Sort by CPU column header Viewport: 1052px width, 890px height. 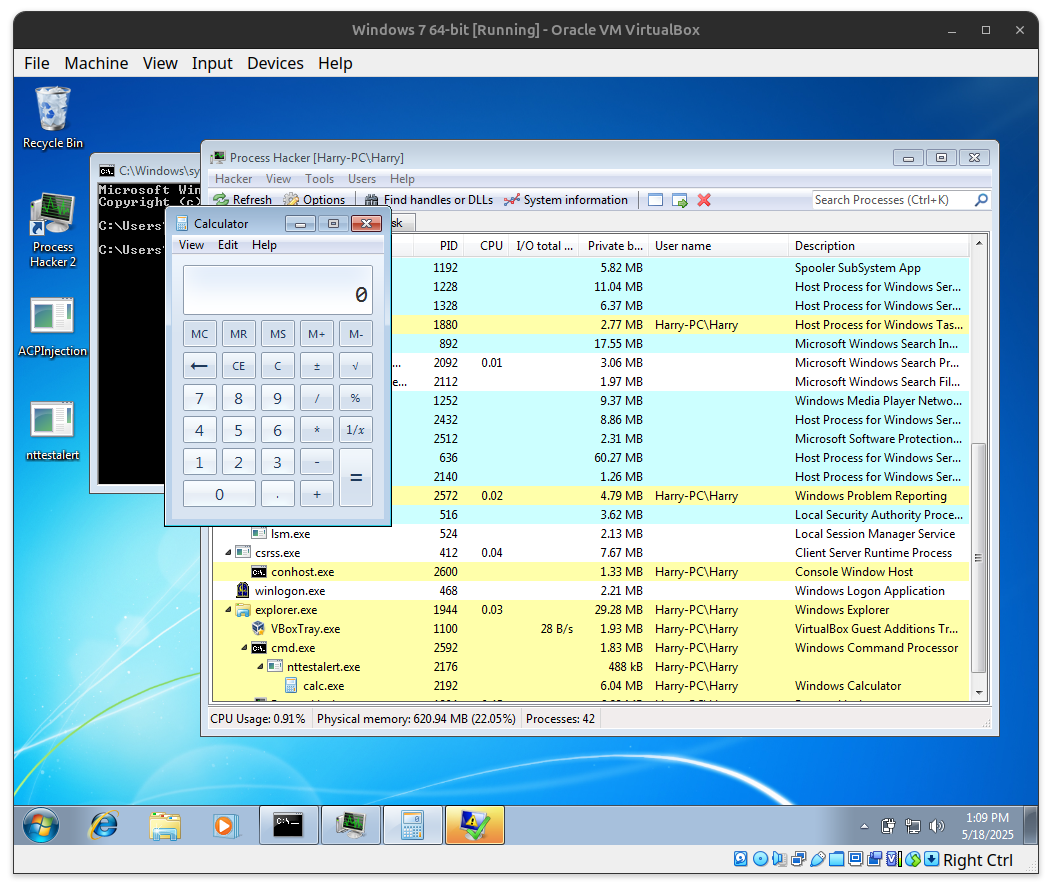486,246
